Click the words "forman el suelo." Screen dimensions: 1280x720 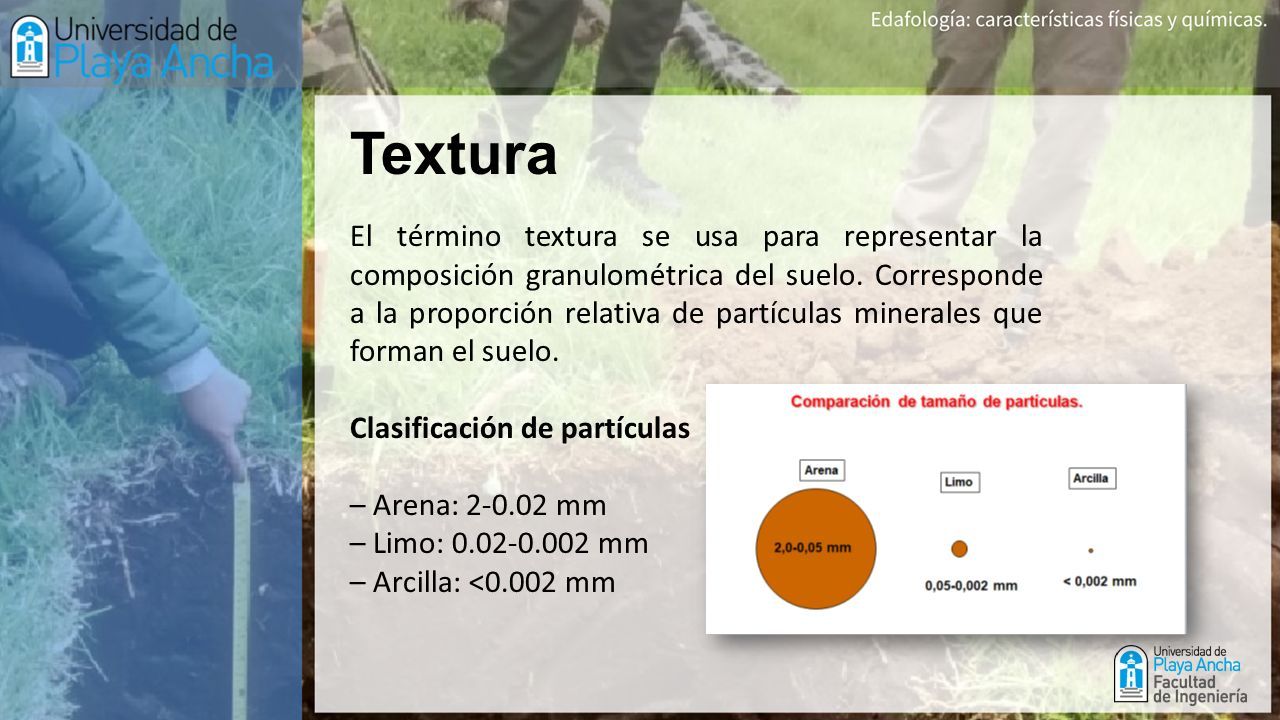tap(454, 351)
